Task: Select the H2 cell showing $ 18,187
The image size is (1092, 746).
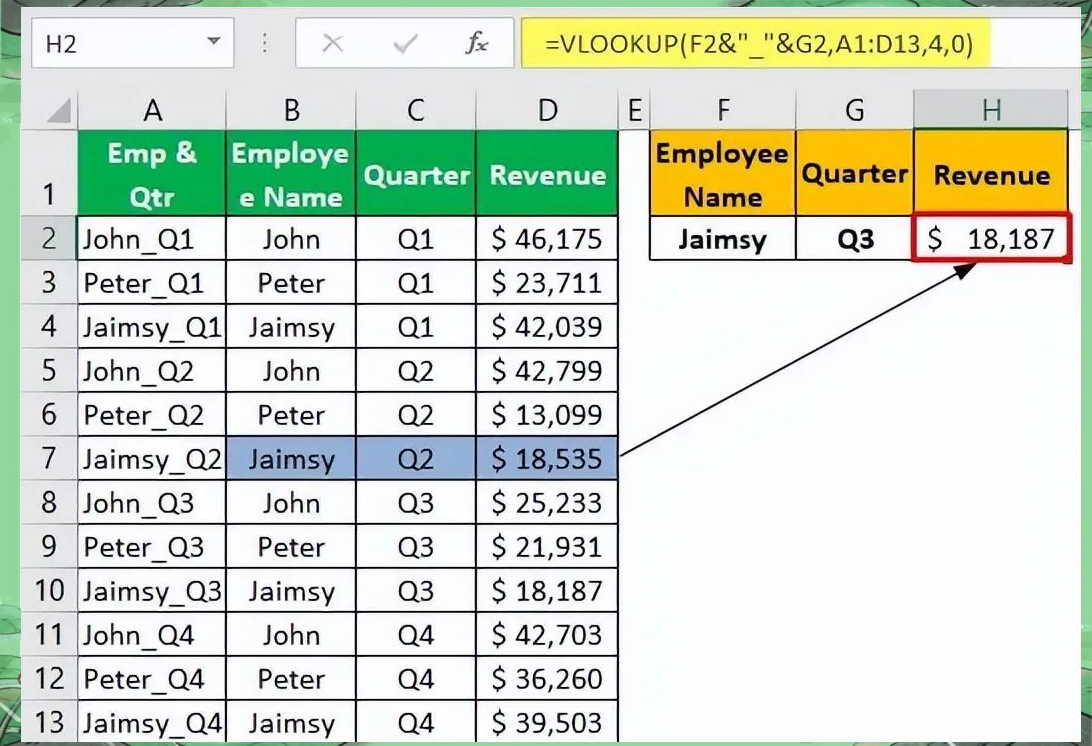Action: [x=990, y=239]
